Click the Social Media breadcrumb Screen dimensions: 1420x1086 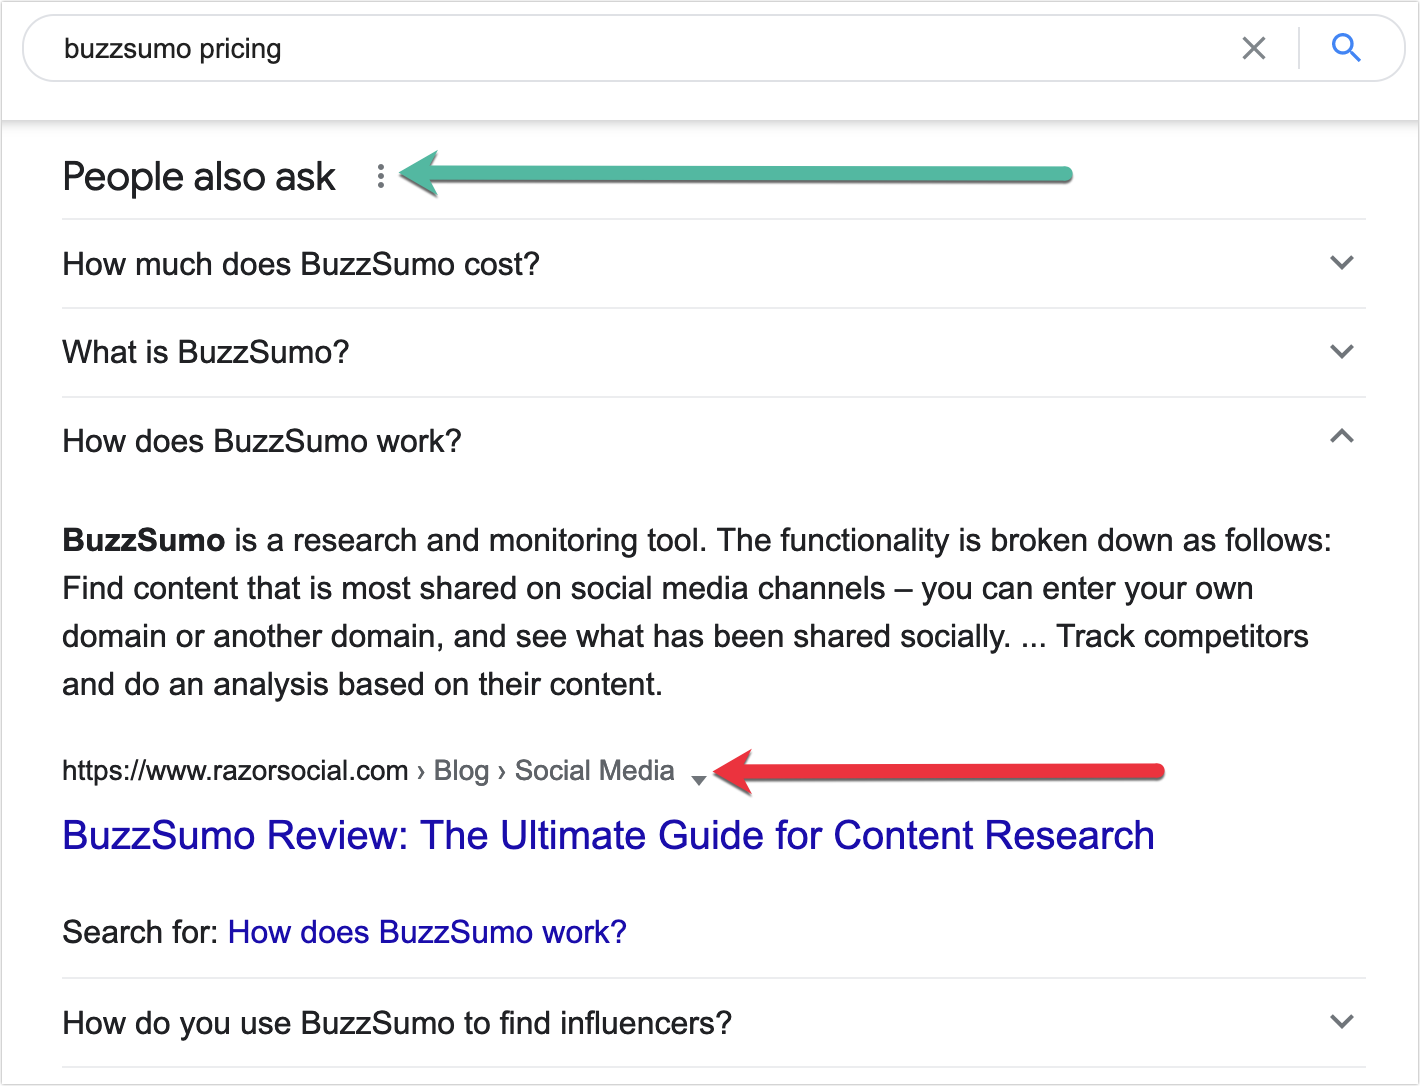click(x=594, y=770)
